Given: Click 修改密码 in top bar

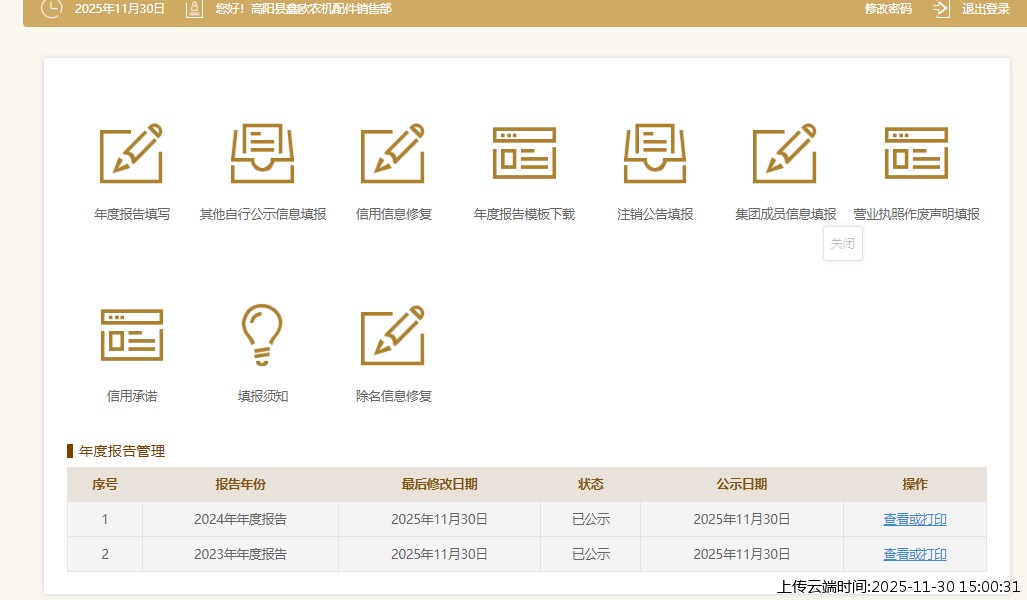Looking at the screenshot, I should 888,9.
